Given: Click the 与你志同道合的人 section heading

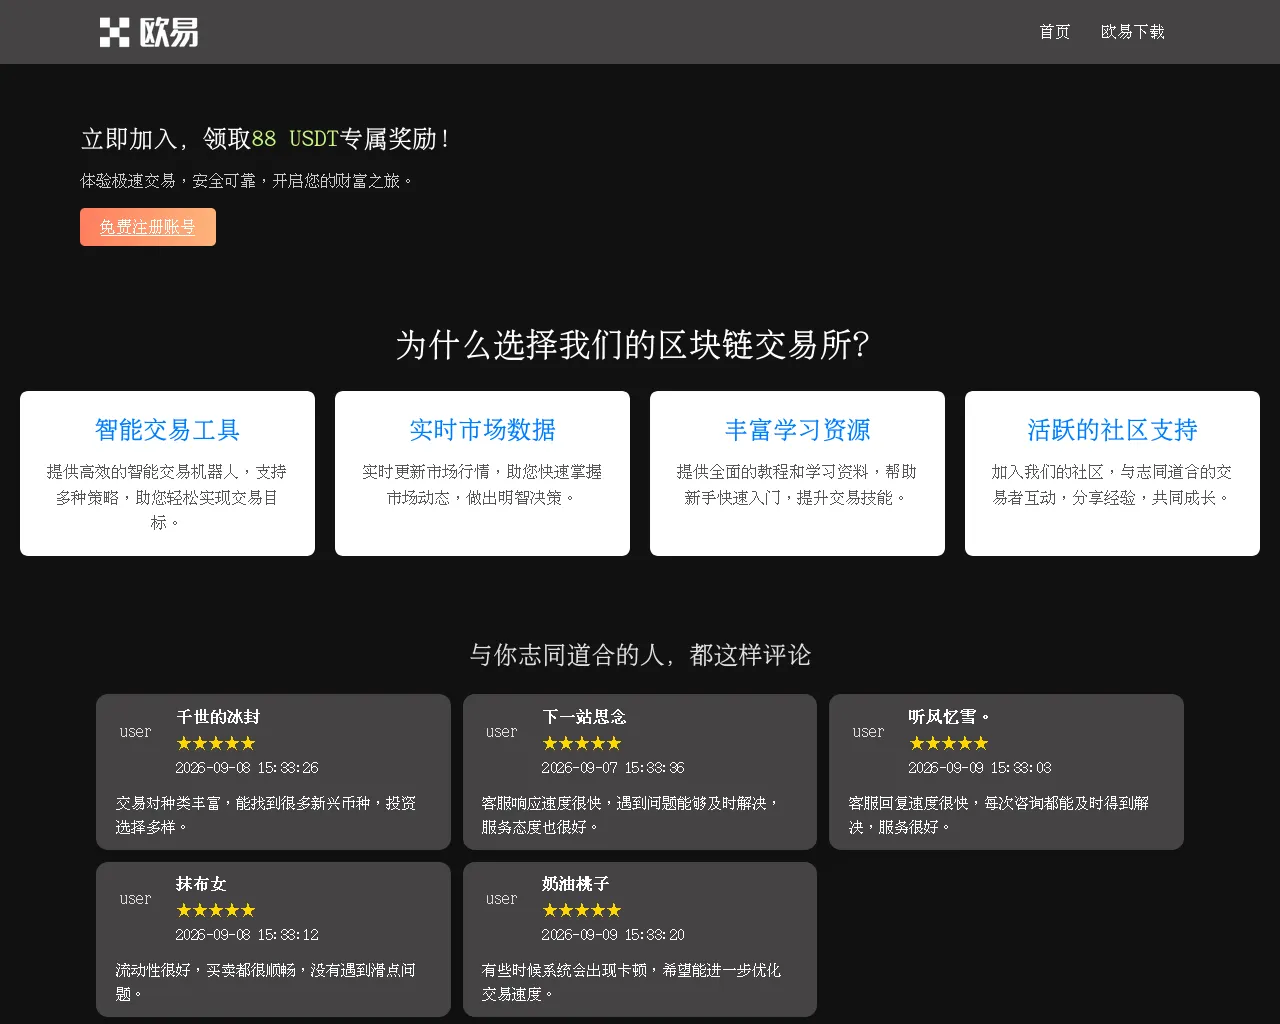Looking at the screenshot, I should pyautogui.click(x=640, y=655).
